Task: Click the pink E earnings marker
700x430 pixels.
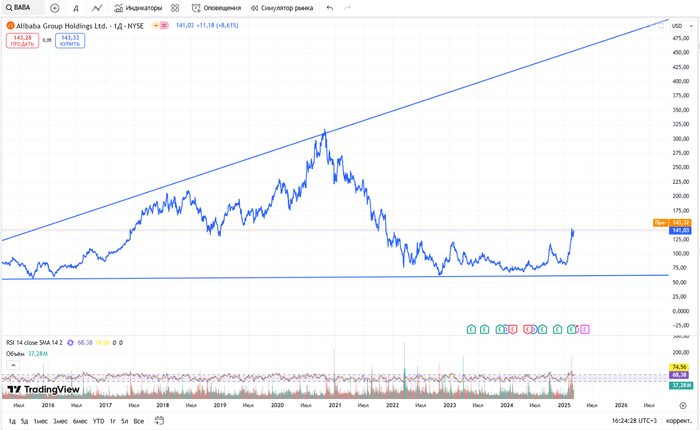Action: pyautogui.click(x=585, y=330)
